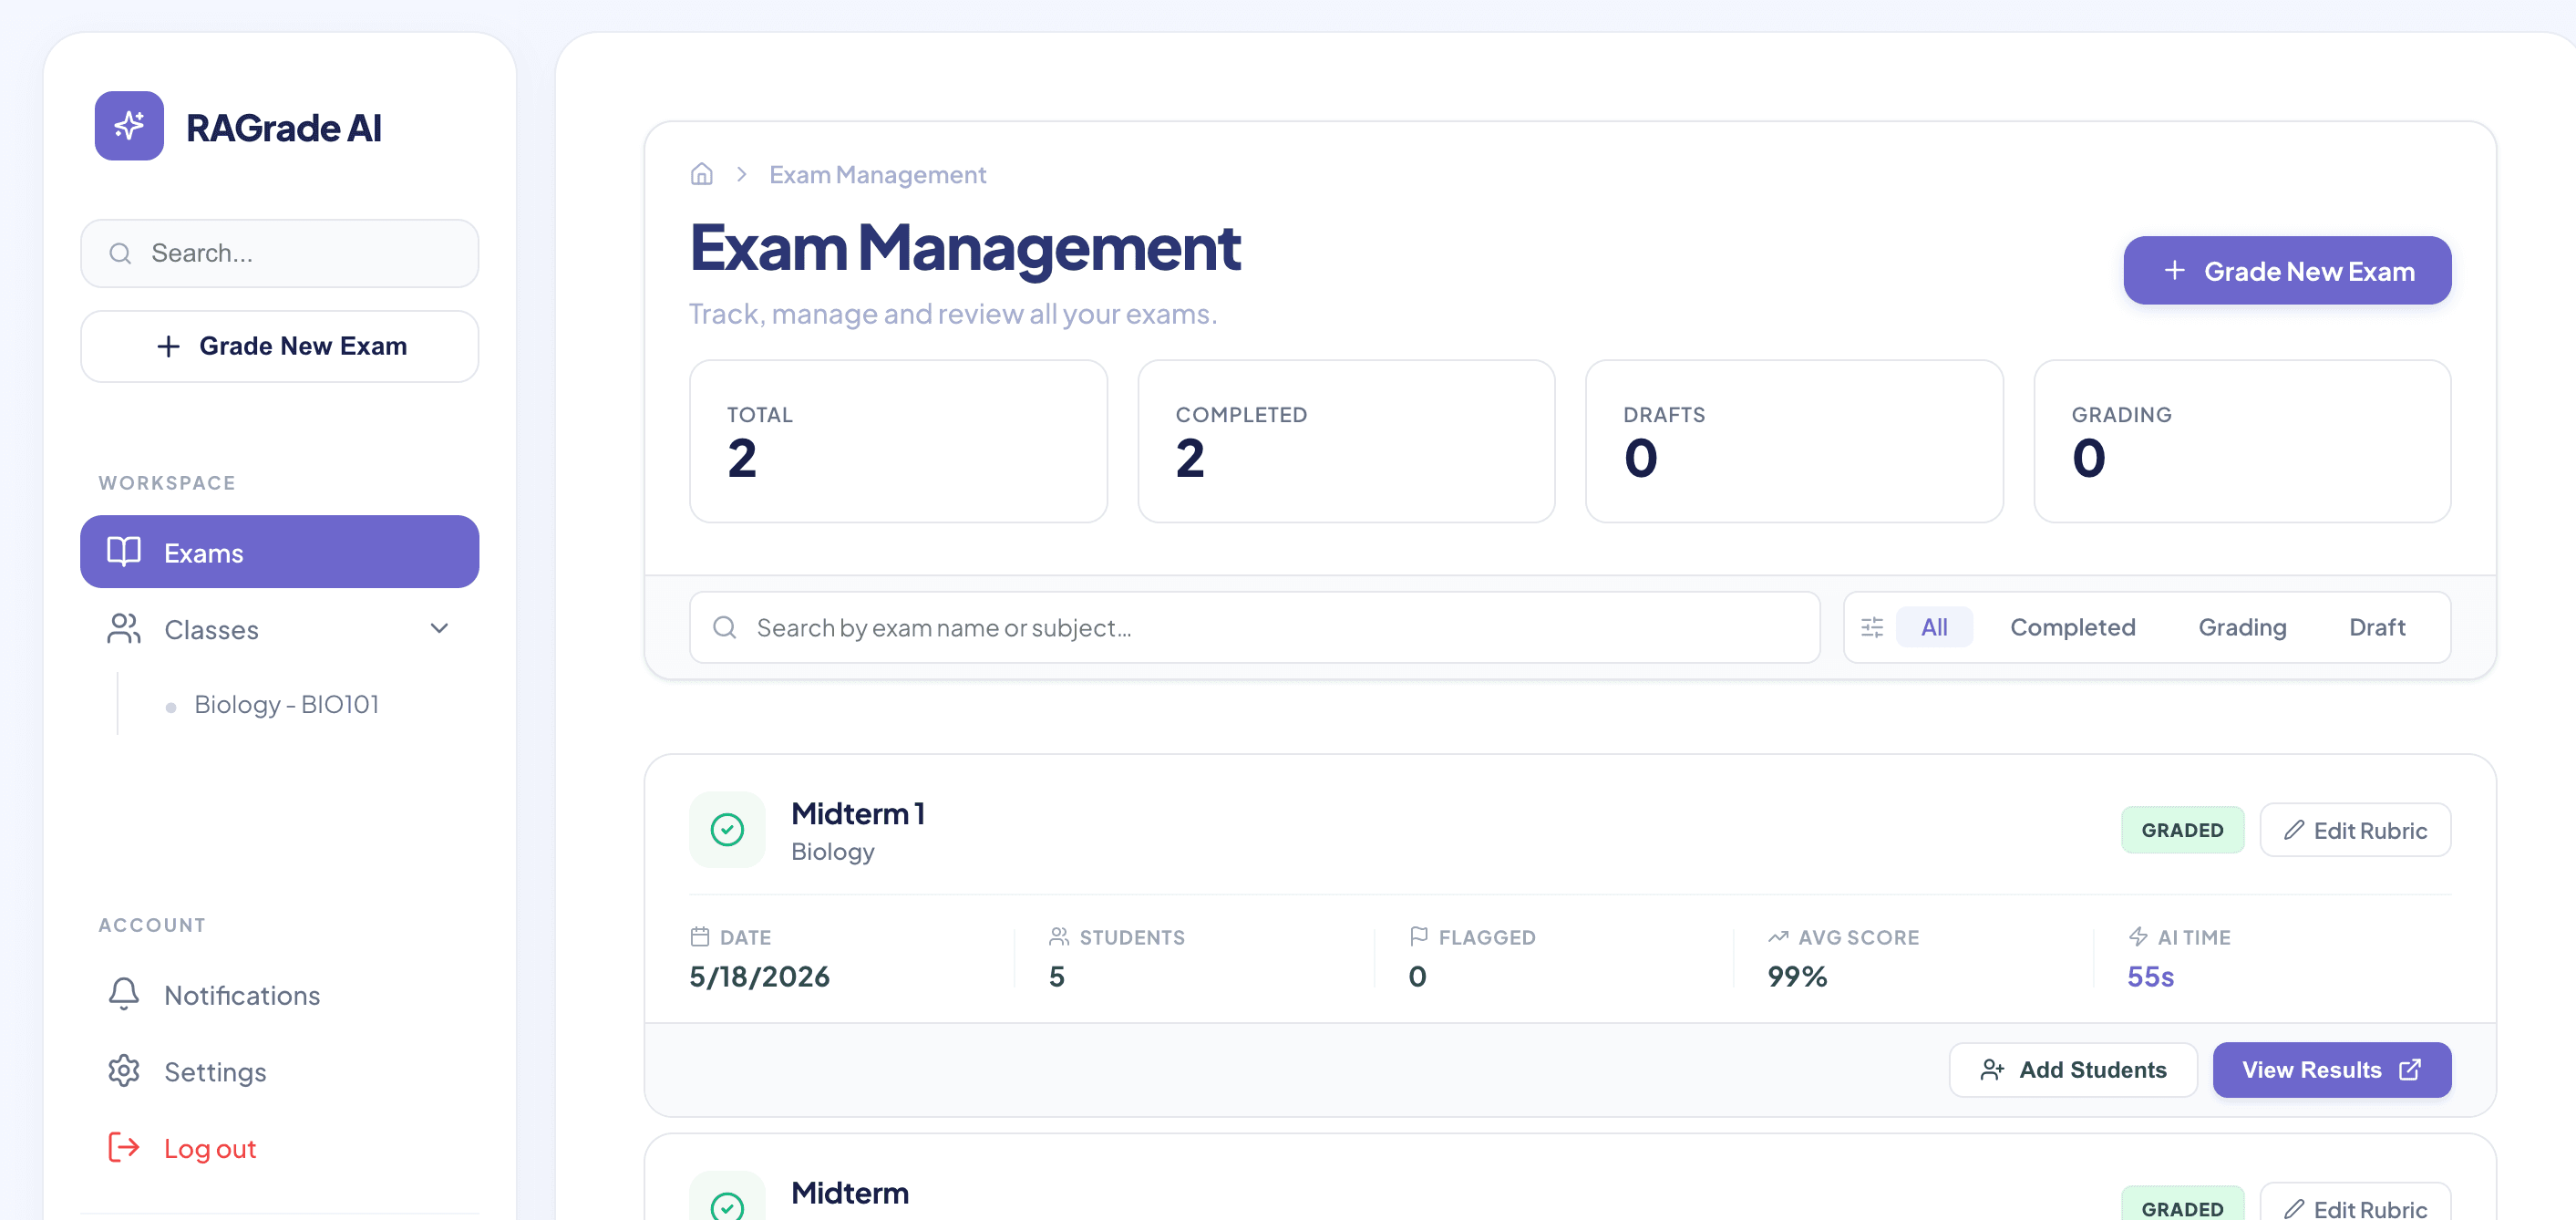The width and height of the screenshot is (2576, 1220).
Task: Click the Exam Management page heading
Action: (965, 247)
